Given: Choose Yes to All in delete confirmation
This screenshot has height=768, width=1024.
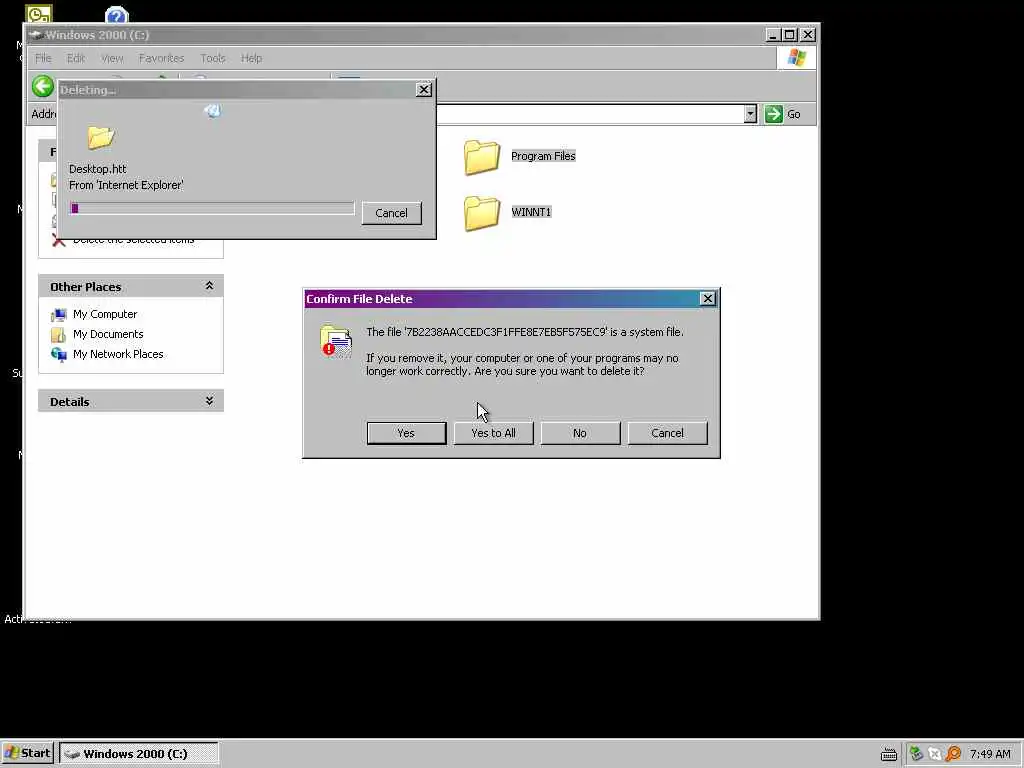Looking at the screenshot, I should point(493,433).
